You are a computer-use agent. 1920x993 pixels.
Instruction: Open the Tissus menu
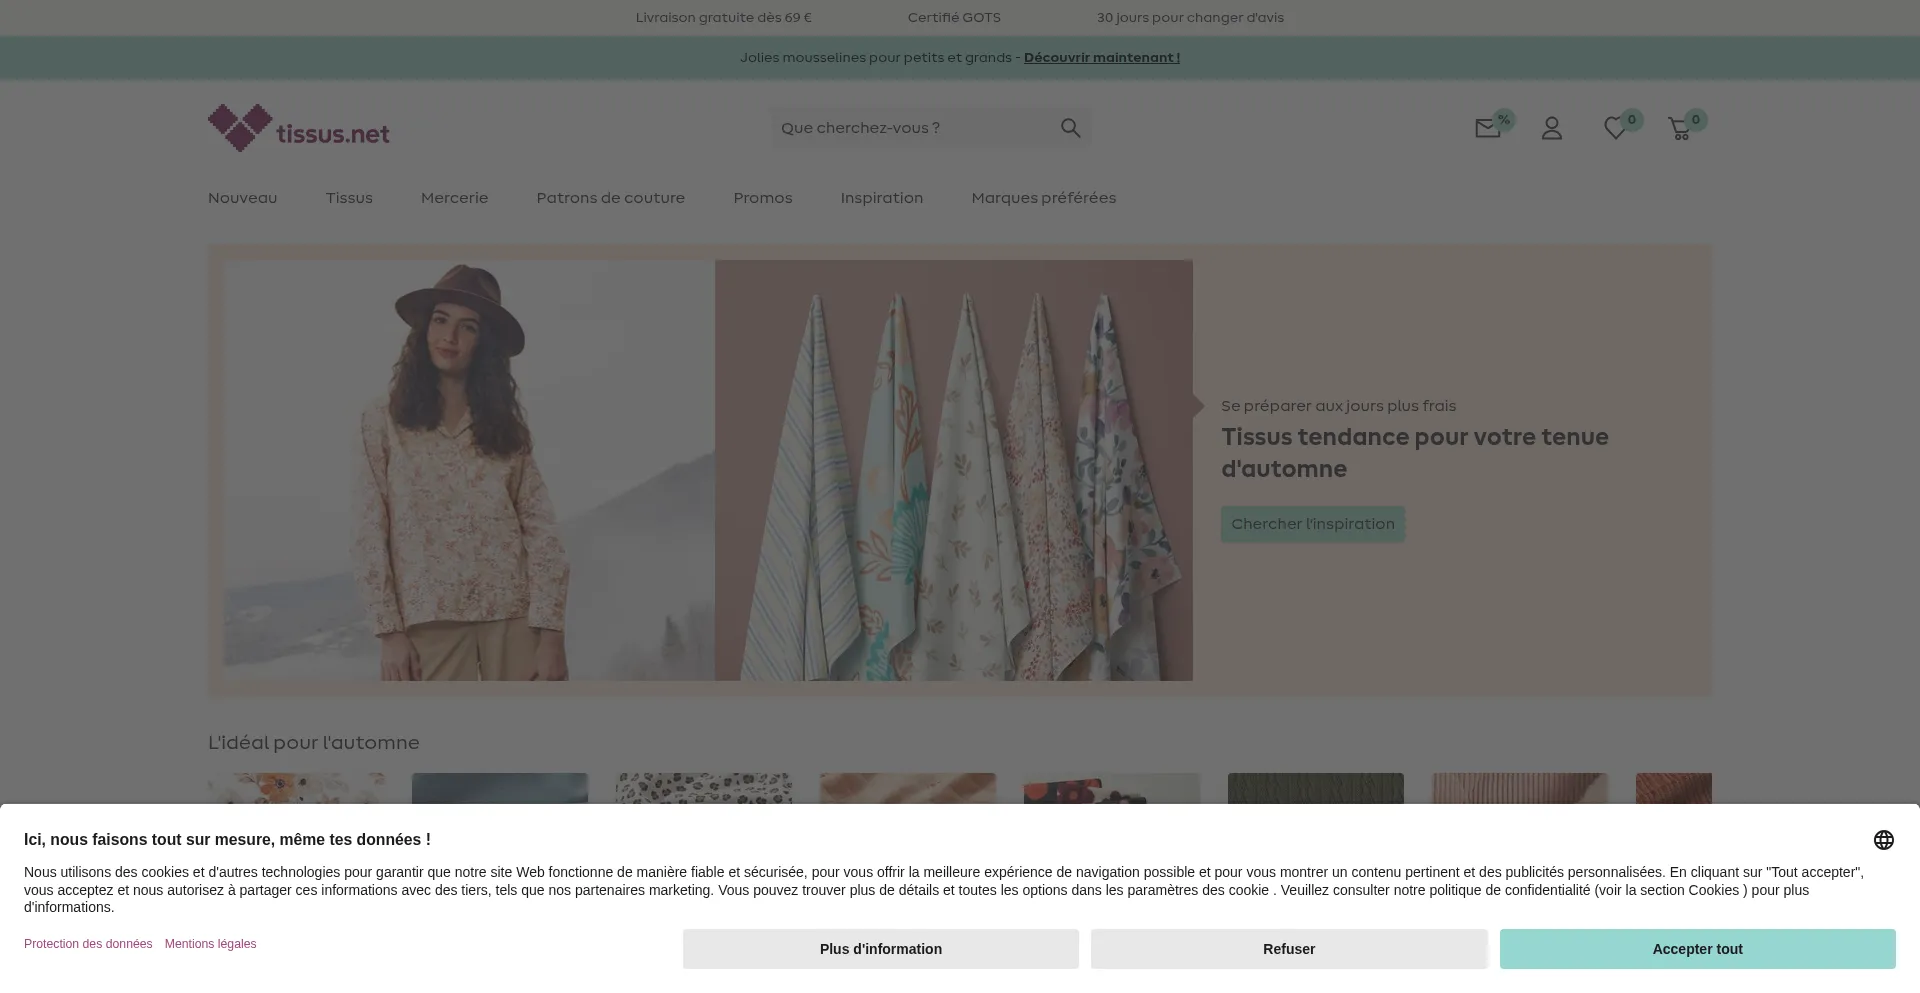pos(349,198)
